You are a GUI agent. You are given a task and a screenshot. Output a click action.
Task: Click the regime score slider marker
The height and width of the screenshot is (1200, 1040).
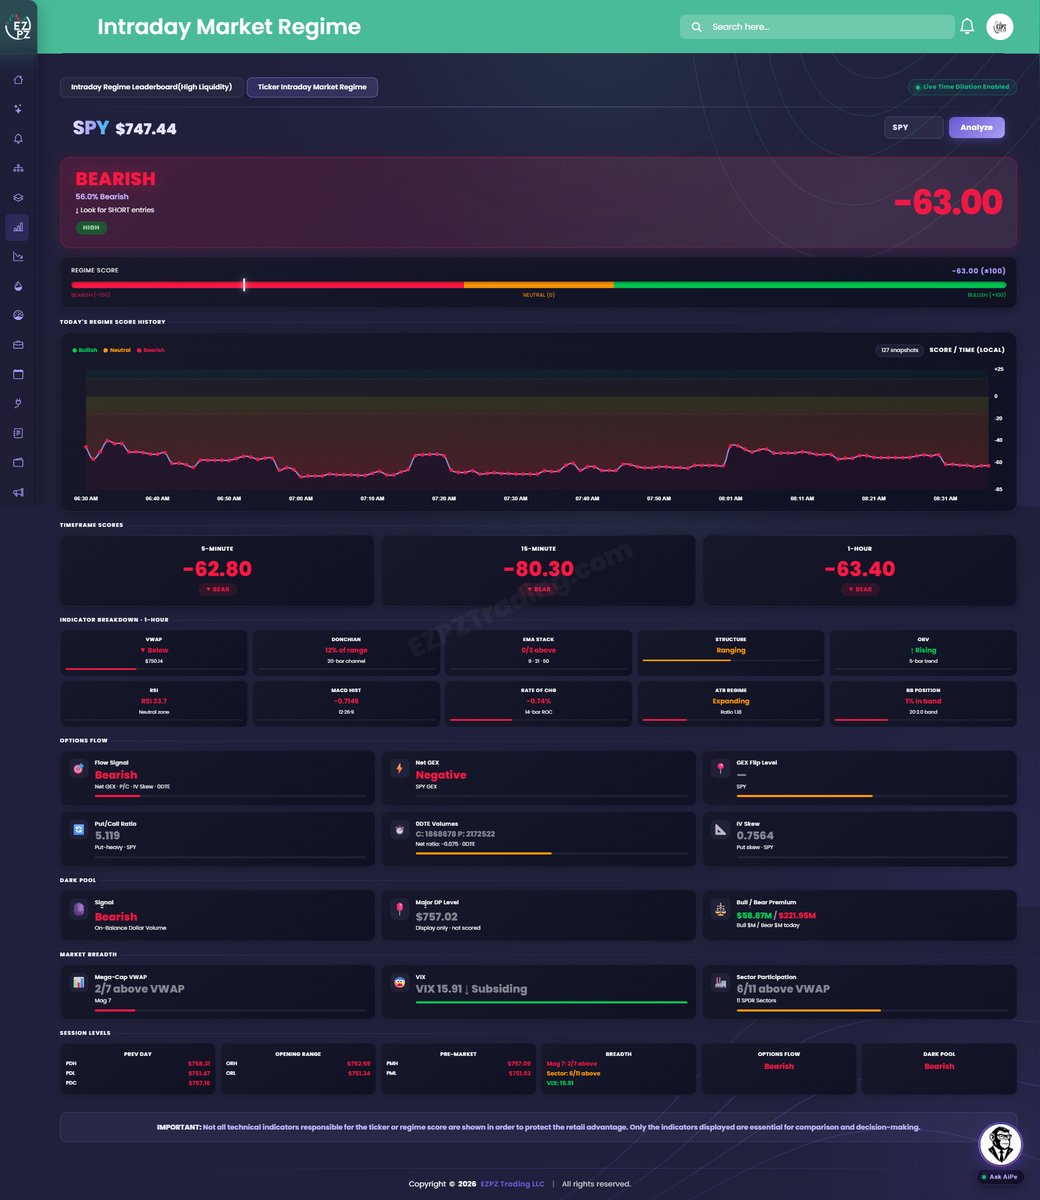pyautogui.click(x=244, y=285)
